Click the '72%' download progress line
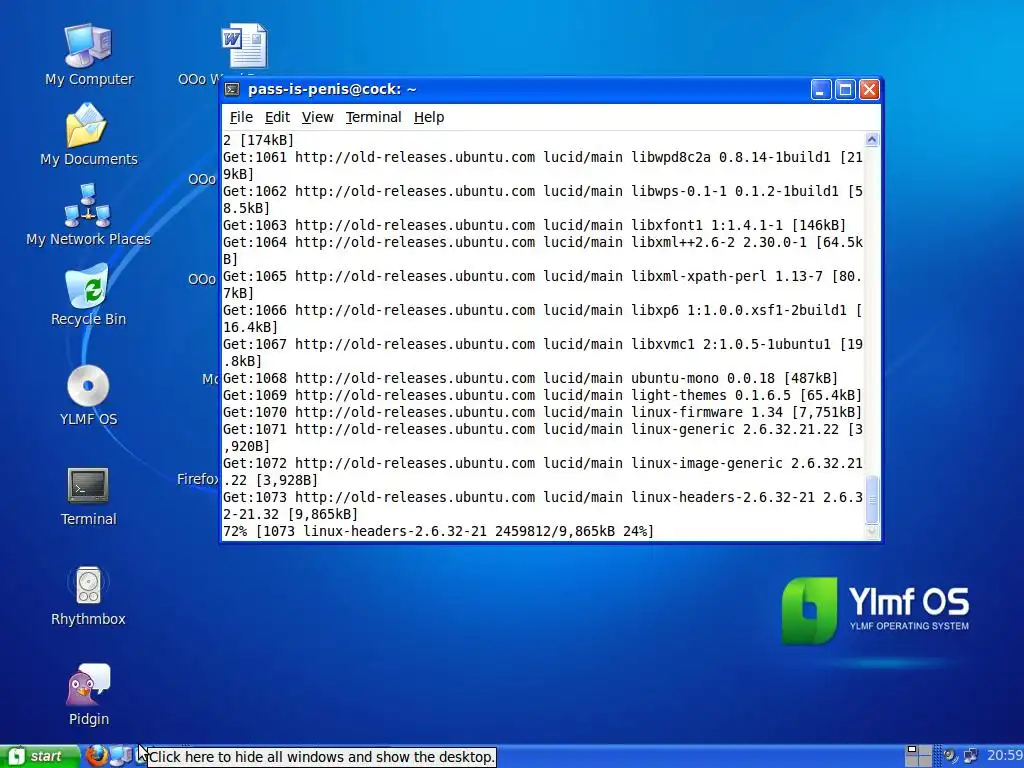Viewport: 1024px width, 768px height. pyautogui.click(x=438, y=531)
